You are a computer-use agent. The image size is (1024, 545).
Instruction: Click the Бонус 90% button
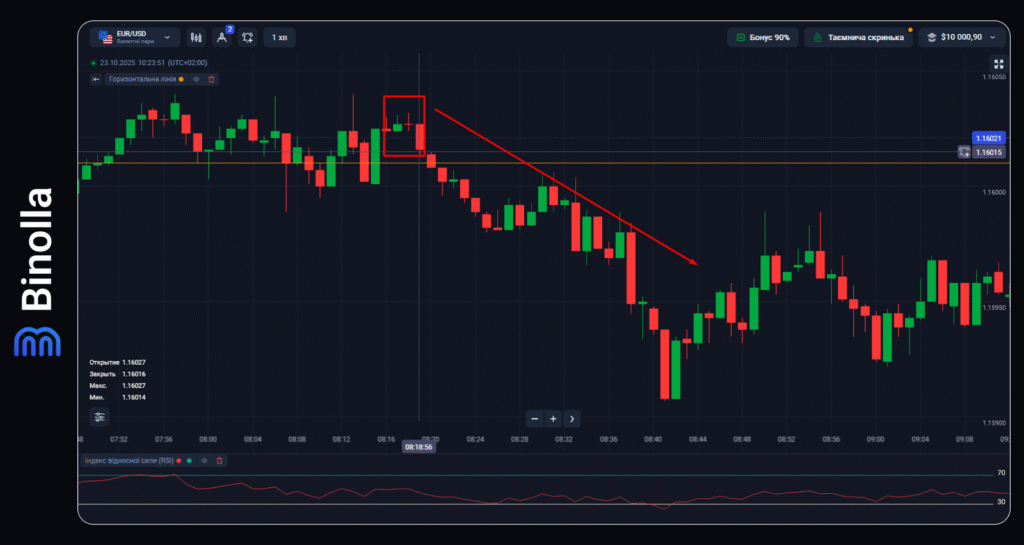point(763,37)
